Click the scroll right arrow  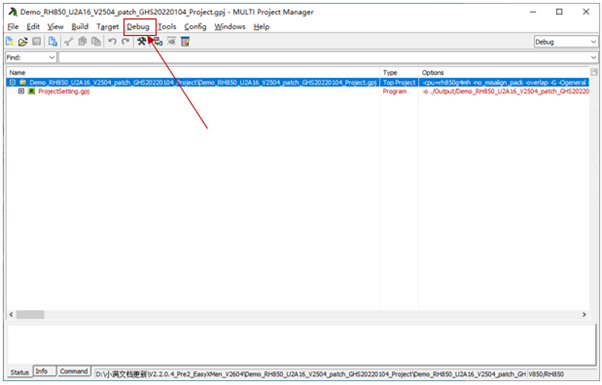click(584, 315)
